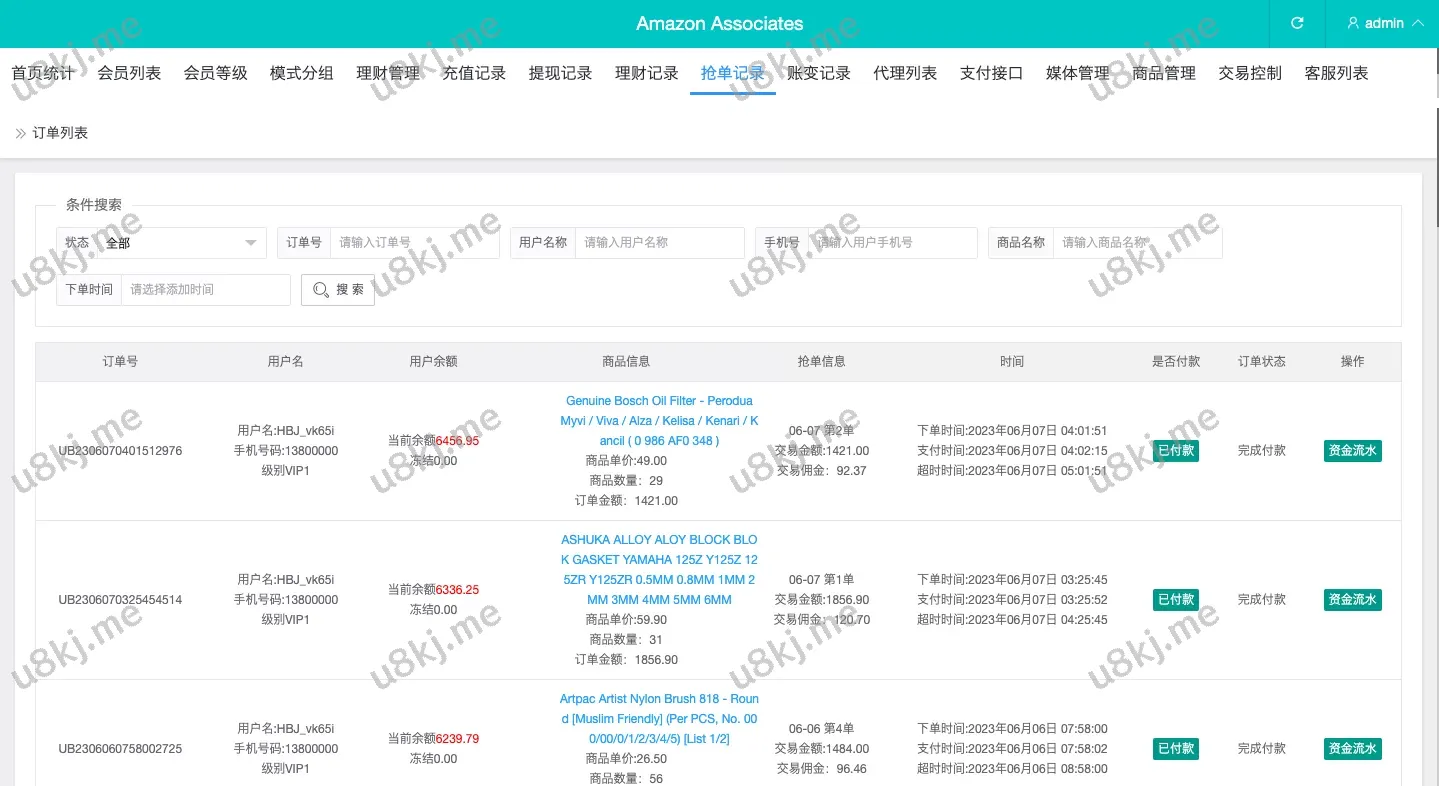Switch to 会员列表 tab
The width and height of the screenshot is (1439, 786).
point(129,73)
